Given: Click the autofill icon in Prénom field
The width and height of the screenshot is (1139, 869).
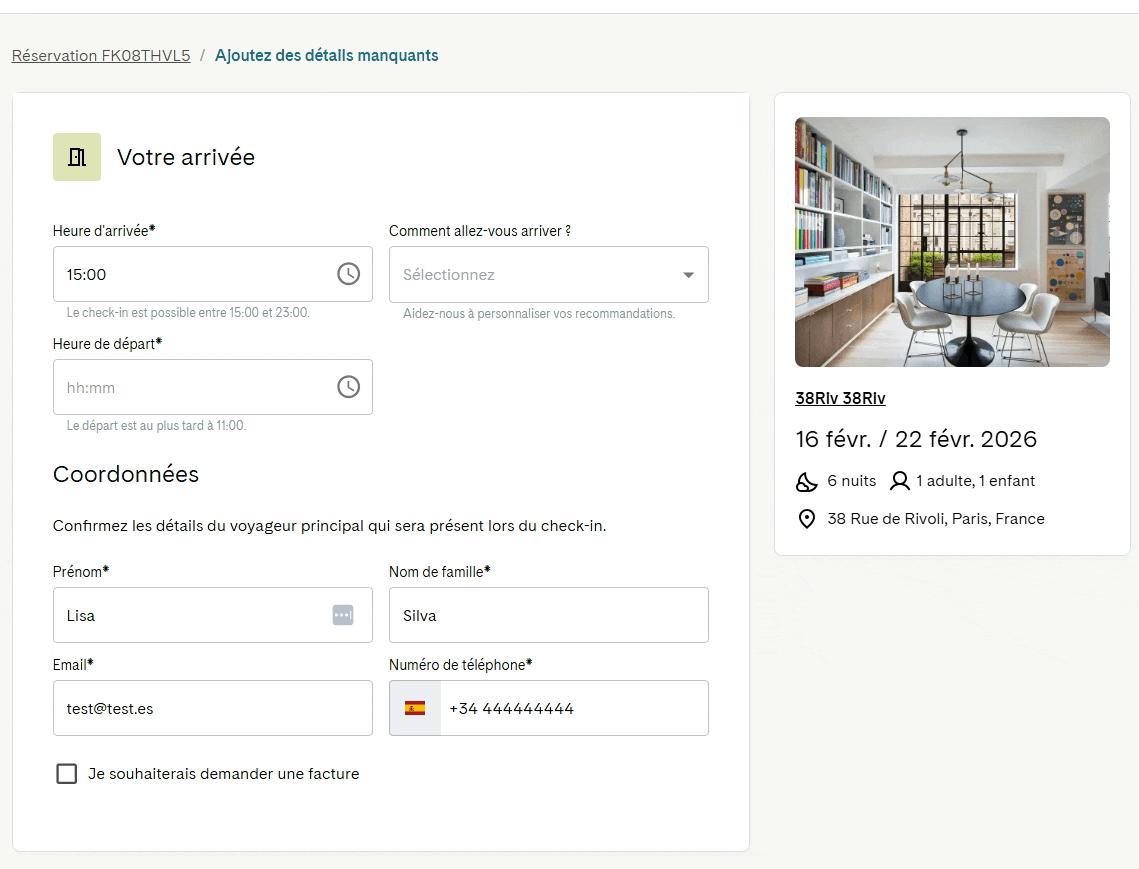Looking at the screenshot, I should [x=343, y=615].
